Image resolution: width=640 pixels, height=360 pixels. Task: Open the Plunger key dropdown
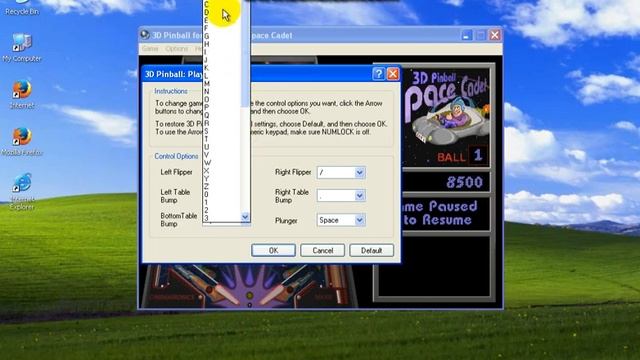tap(359, 220)
